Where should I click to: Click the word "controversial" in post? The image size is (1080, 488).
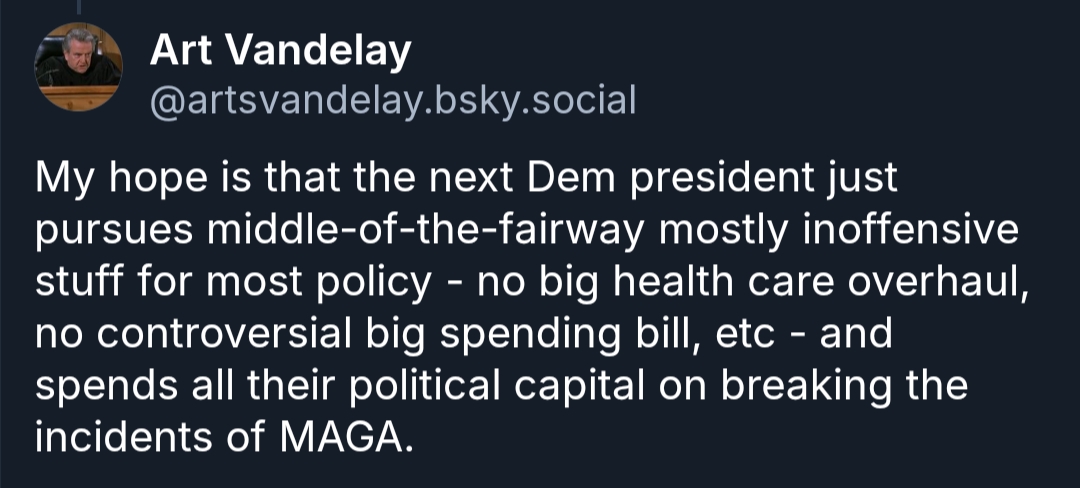(218, 334)
